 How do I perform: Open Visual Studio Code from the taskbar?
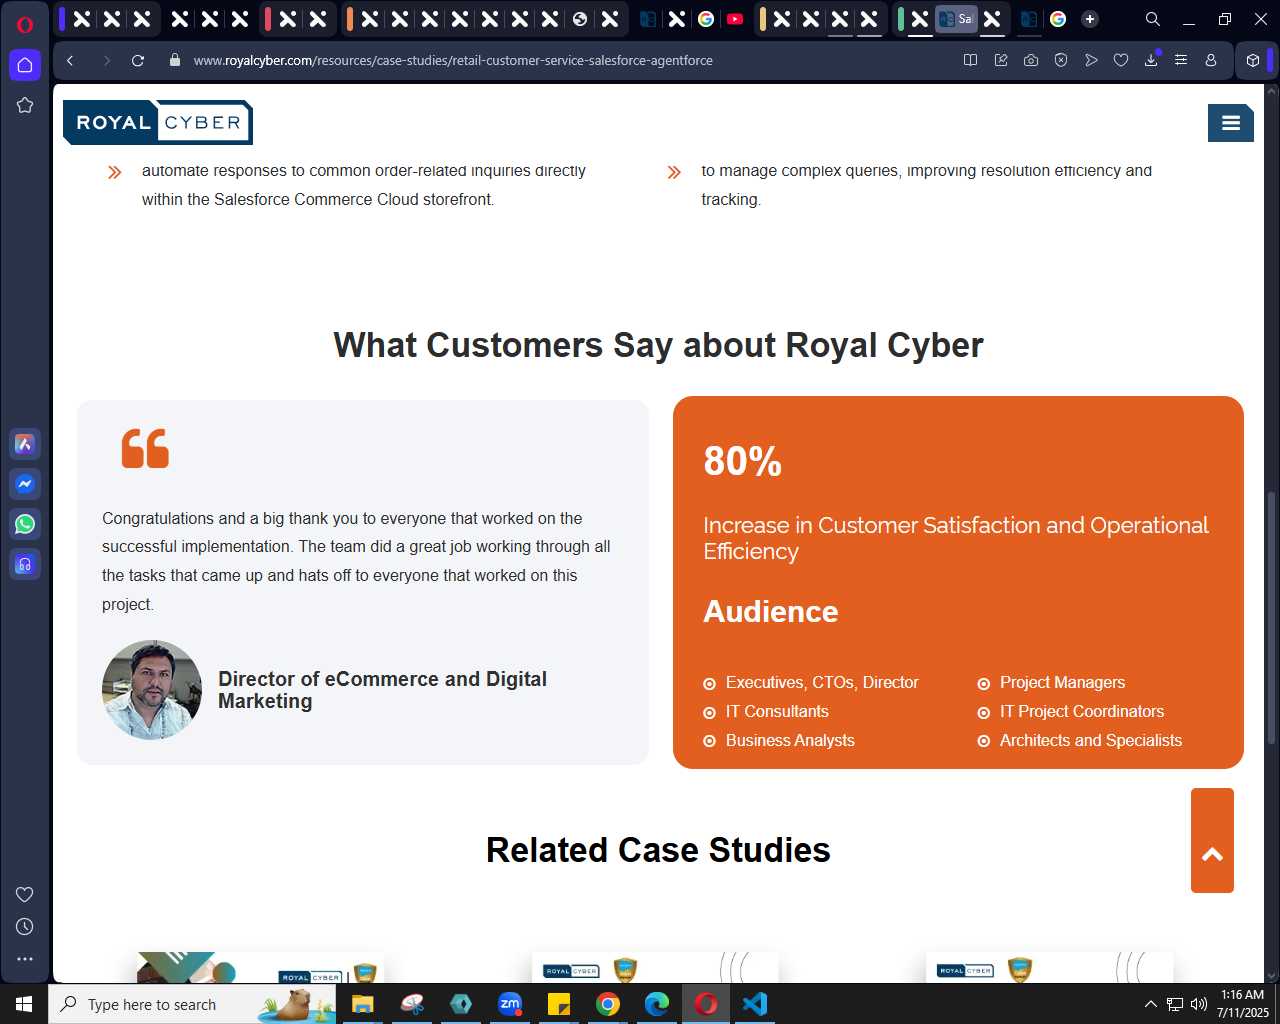point(755,1004)
